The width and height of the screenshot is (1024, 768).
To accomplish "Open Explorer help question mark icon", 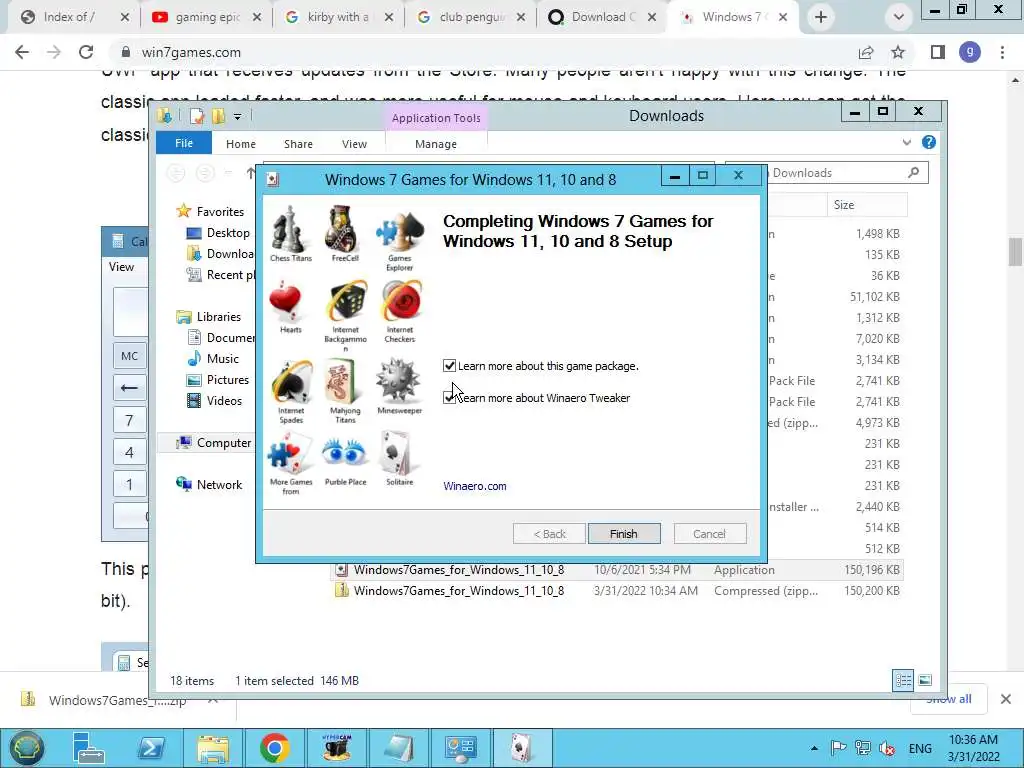I will coord(929,142).
